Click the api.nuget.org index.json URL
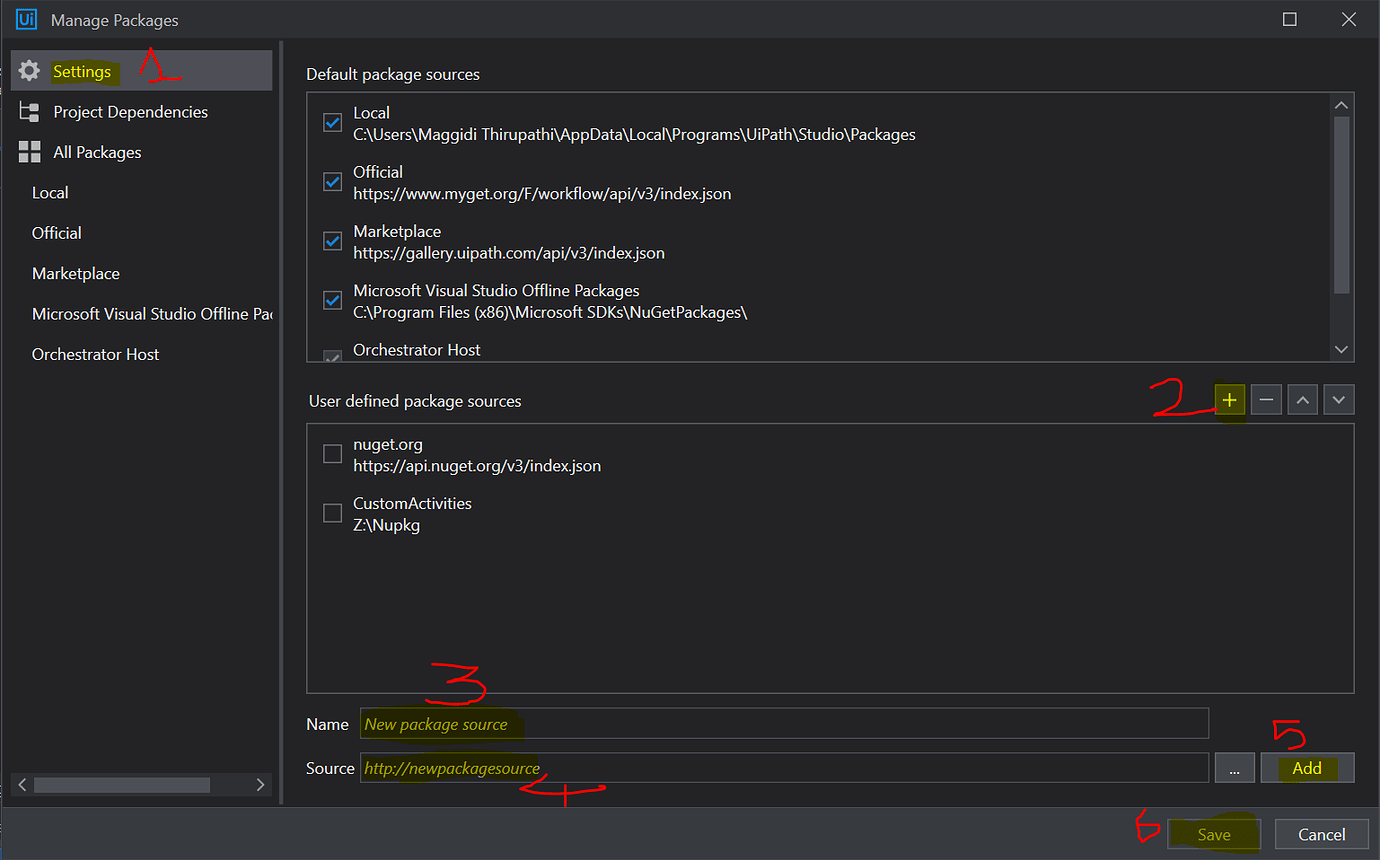 [x=477, y=466]
